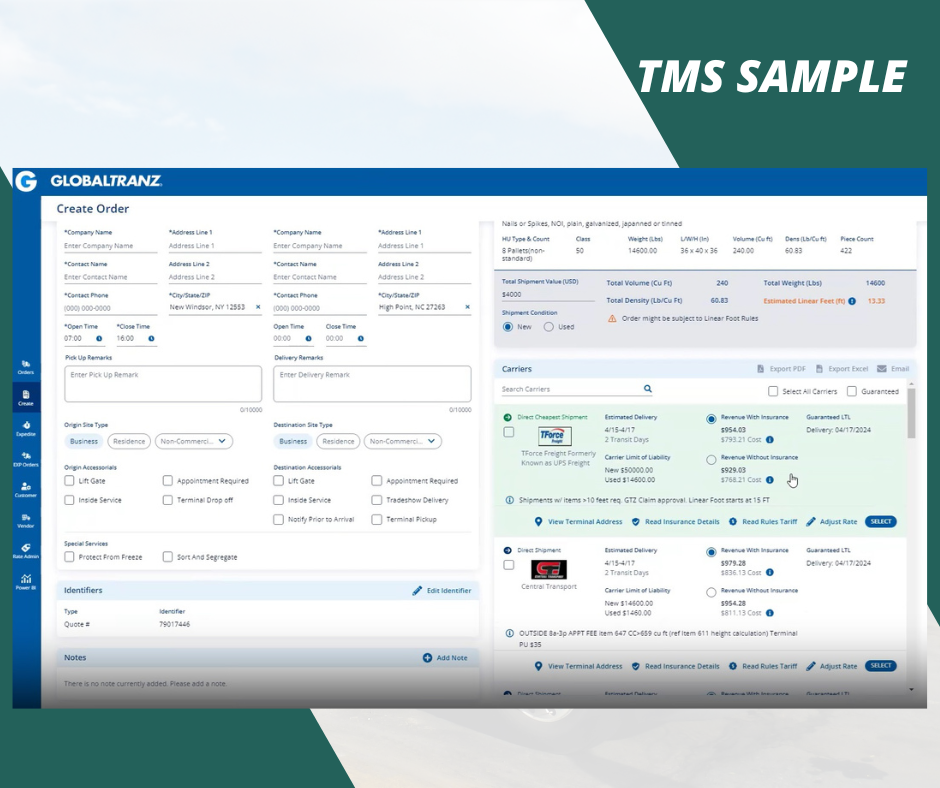The width and height of the screenshot is (940, 788).
Task: Click the Search Carriers magnifier icon
Action: 647,389
